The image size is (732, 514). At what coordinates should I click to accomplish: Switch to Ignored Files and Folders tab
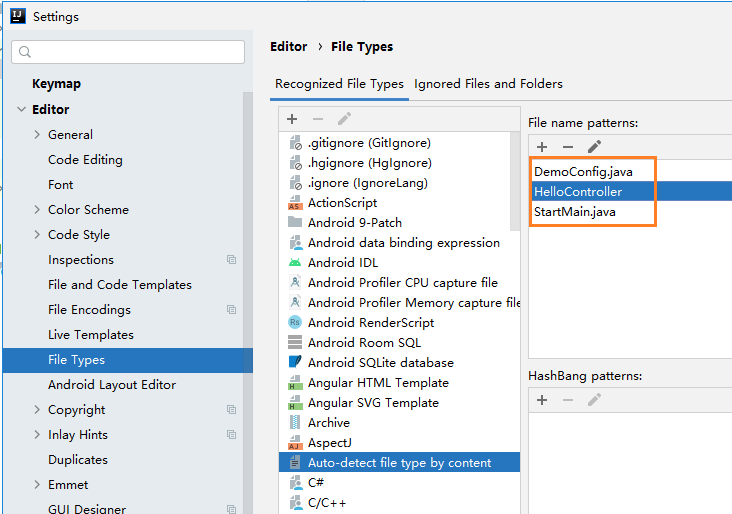(488, 84)
